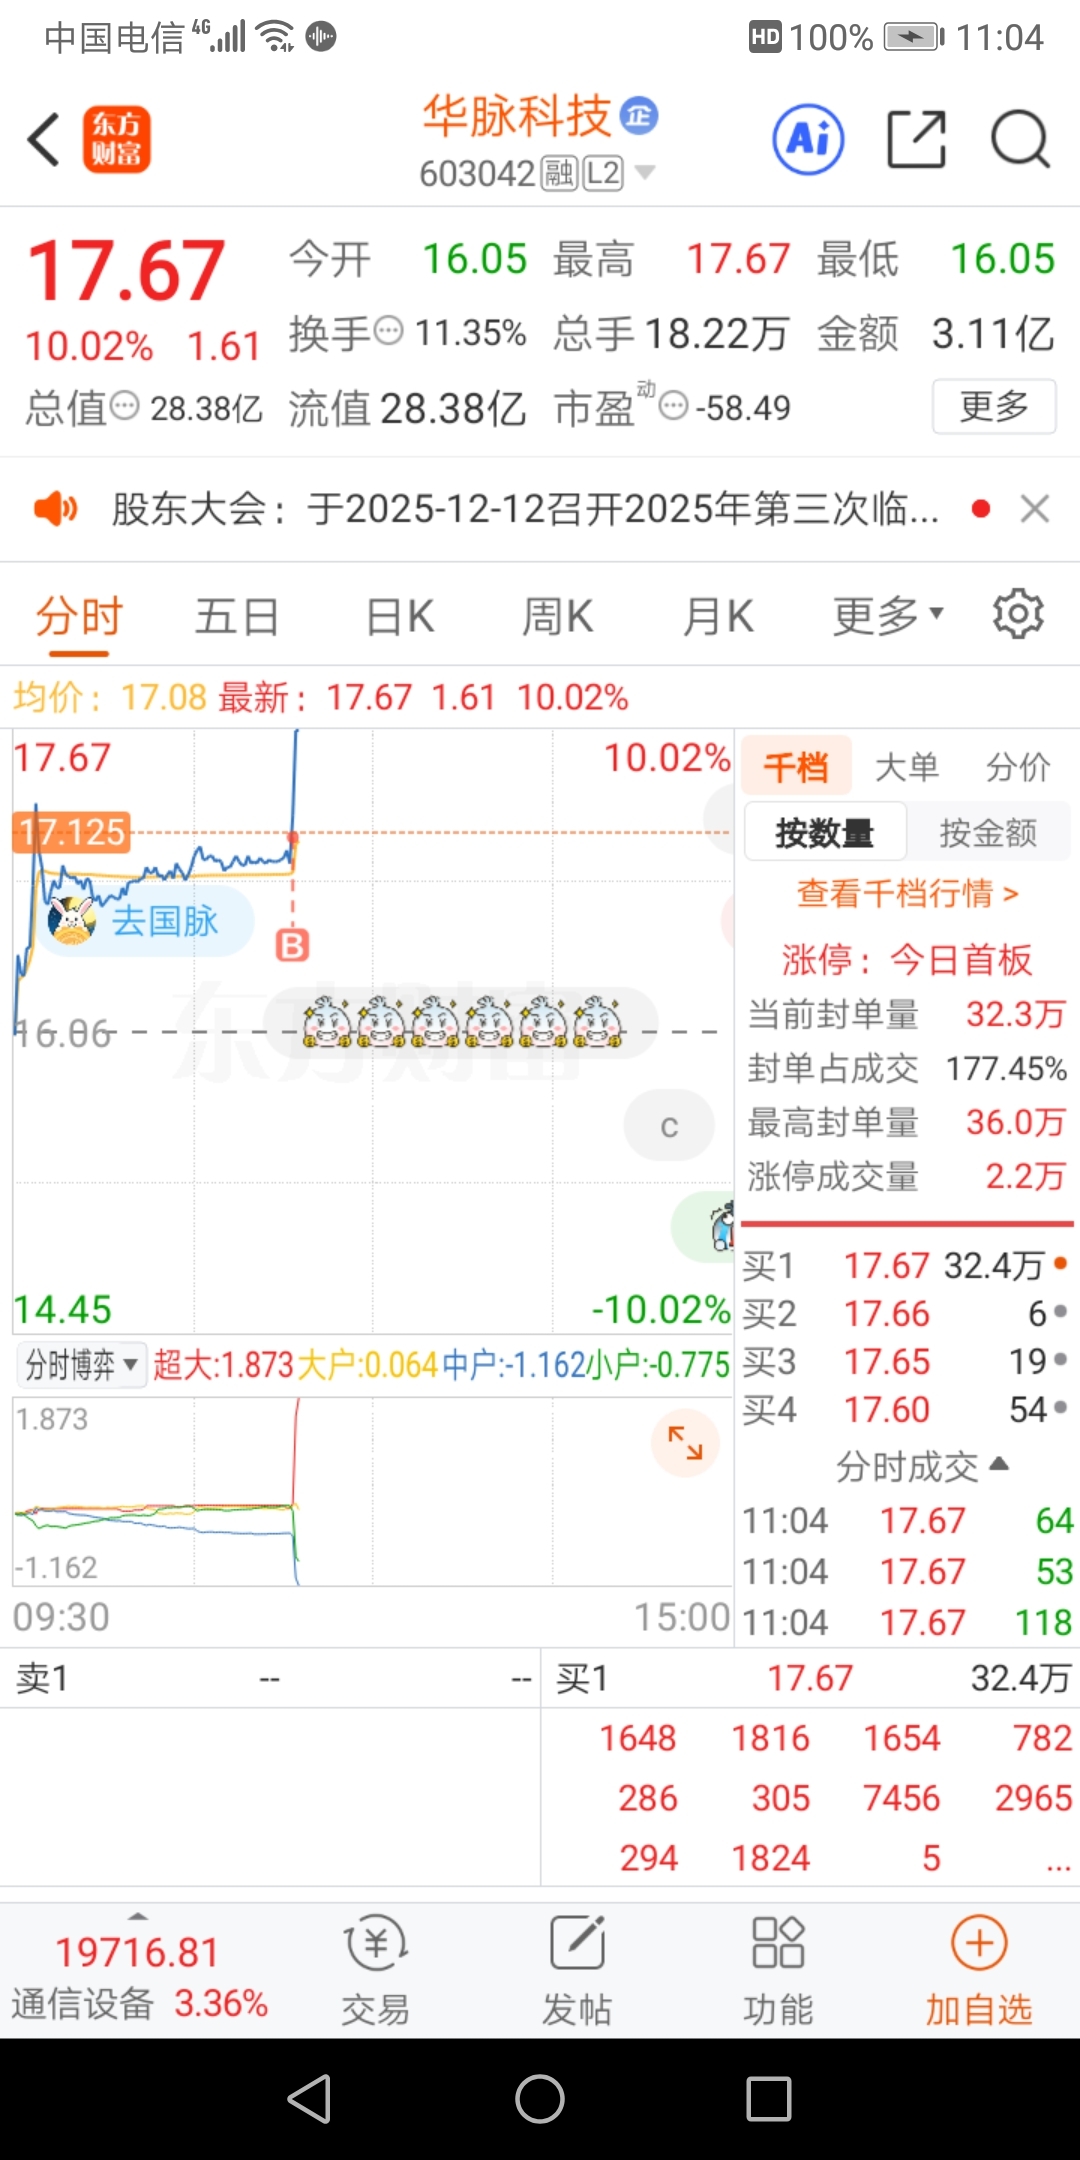Open the search magnifier icon
Image resolution: width=1080 pixels, height=2160 pixels.
tap(1020, 139)
